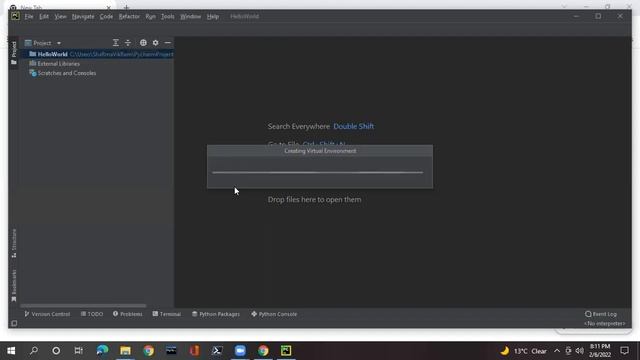Open Windows Start menu
Image resolution: width=640 pixels, height=360 pixels.
(x=11, y=351)
